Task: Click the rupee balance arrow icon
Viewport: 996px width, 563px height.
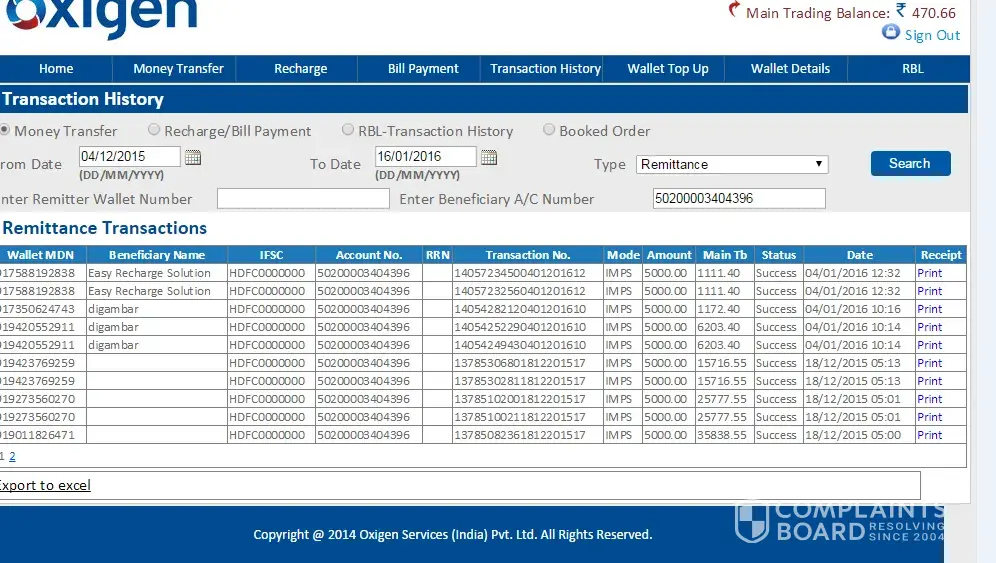Action: 735,11
